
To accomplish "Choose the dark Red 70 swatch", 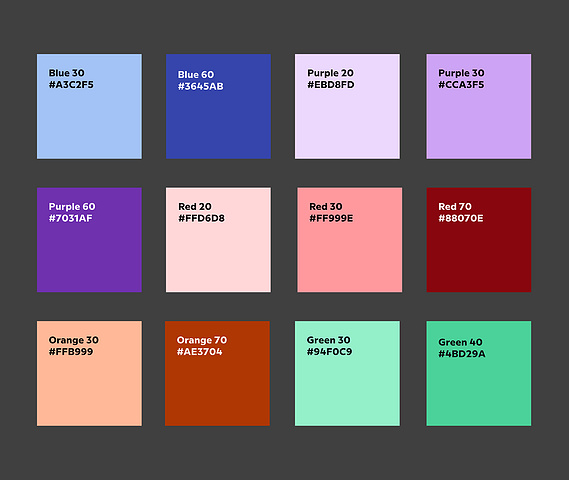I will [x=479, y=240].
